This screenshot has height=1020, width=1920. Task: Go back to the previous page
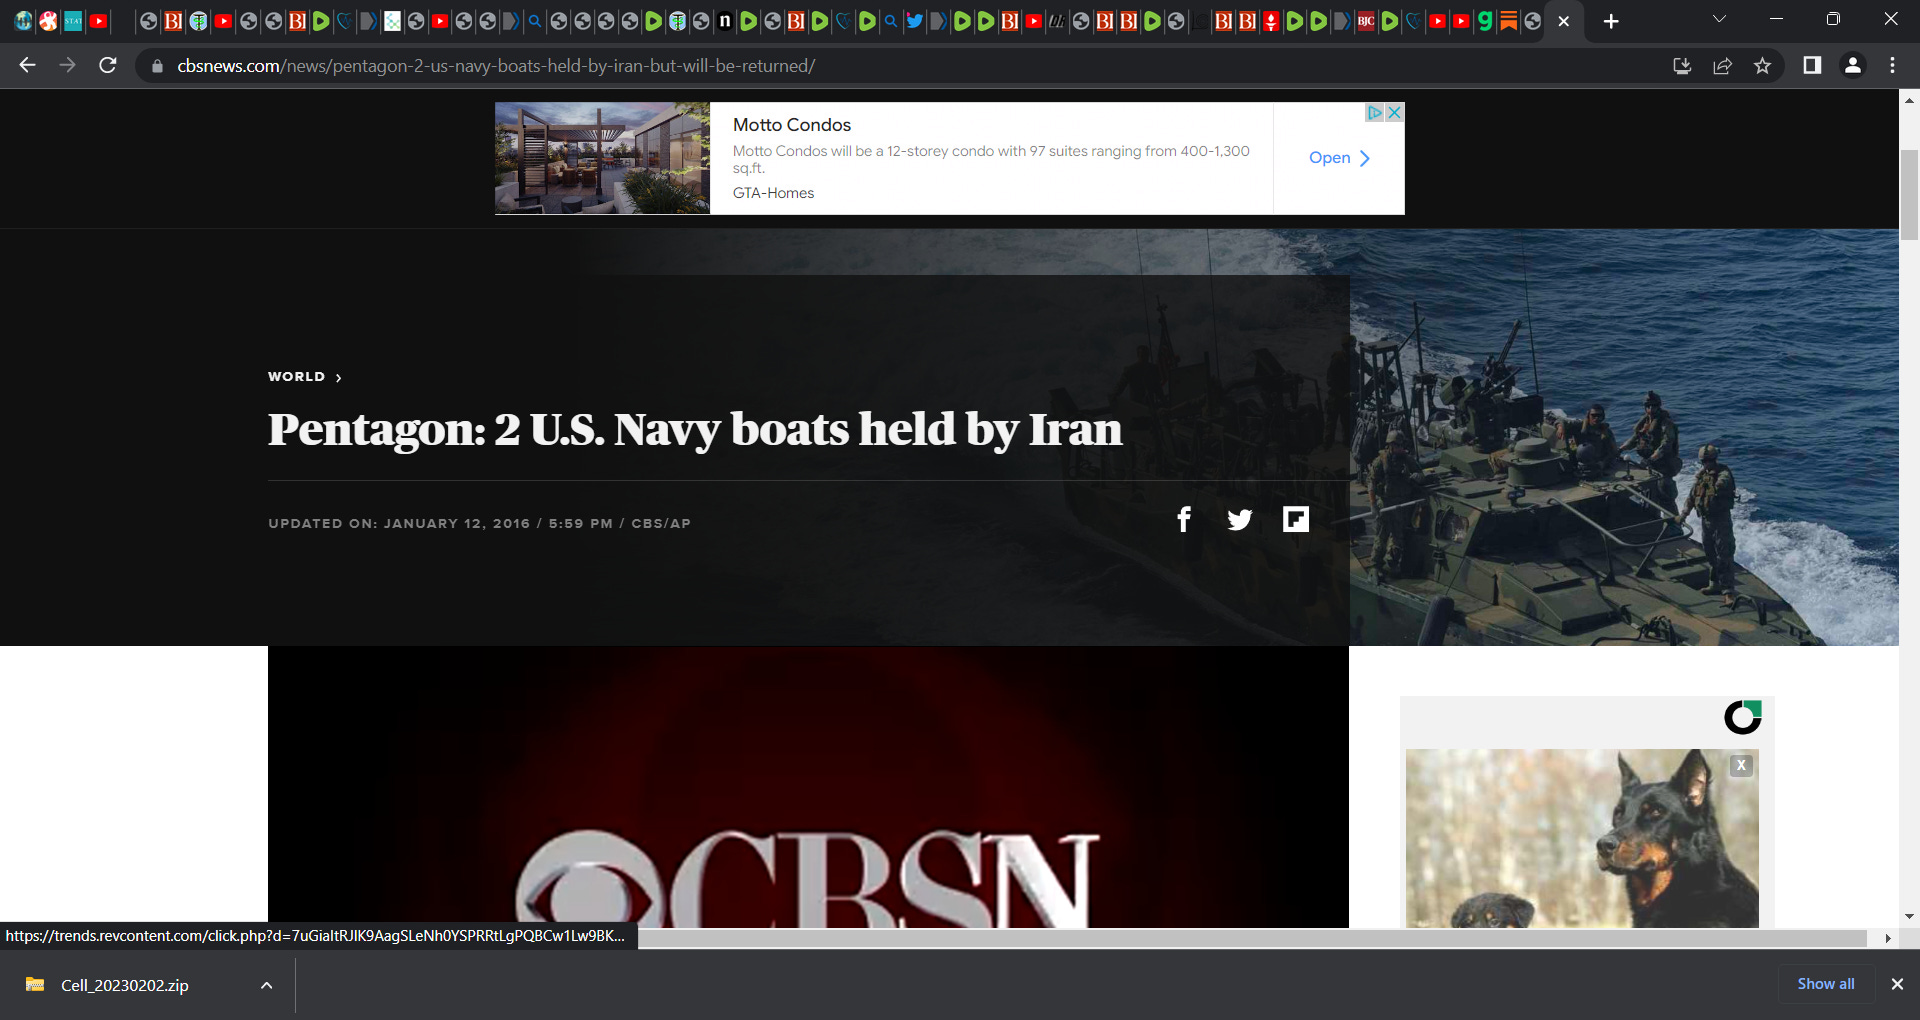coord(27,65)
